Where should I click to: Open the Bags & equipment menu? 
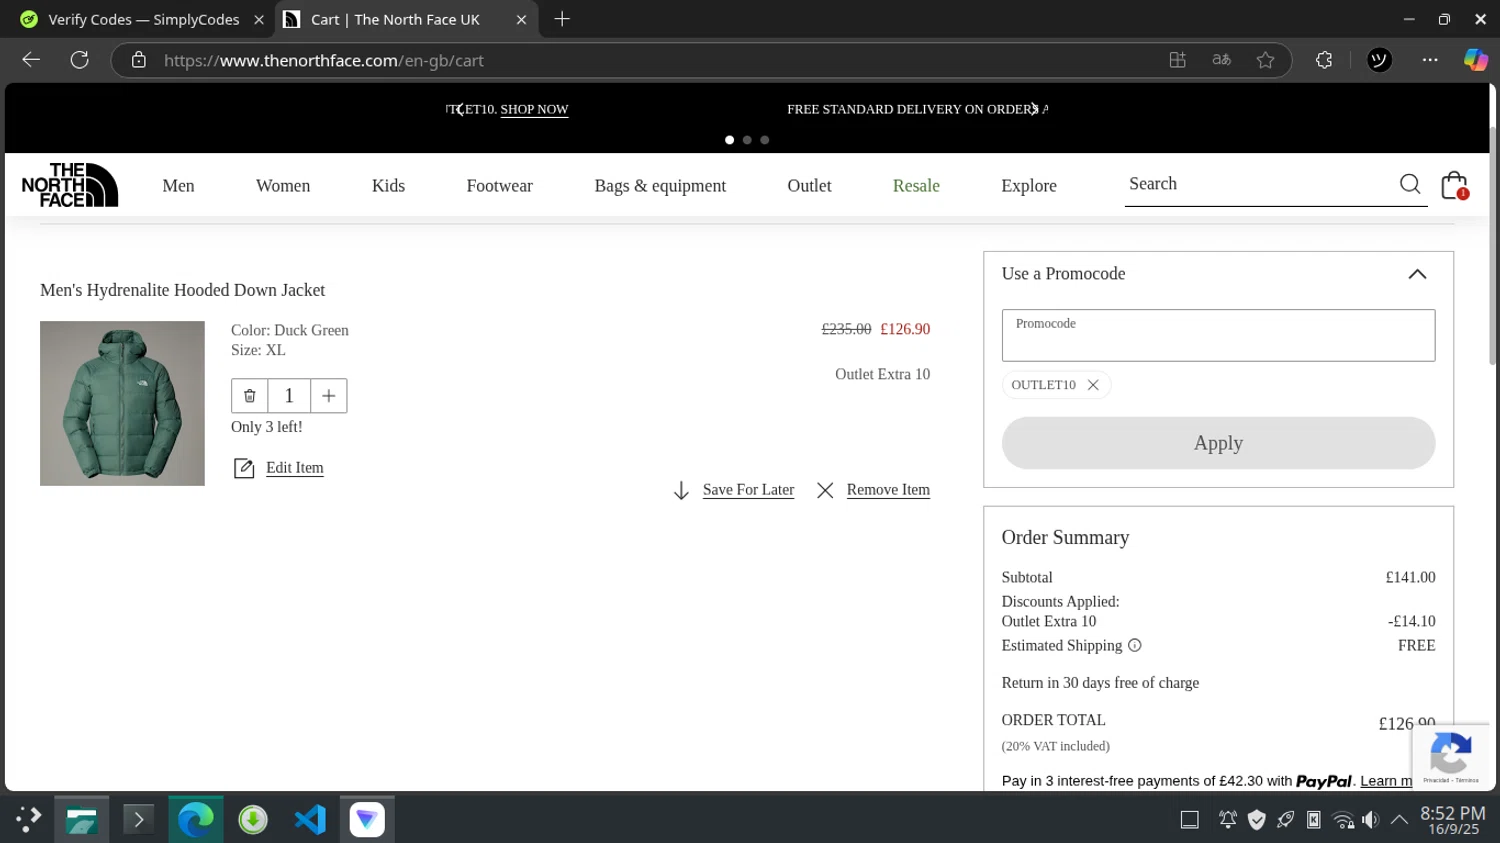coord(660,186)
